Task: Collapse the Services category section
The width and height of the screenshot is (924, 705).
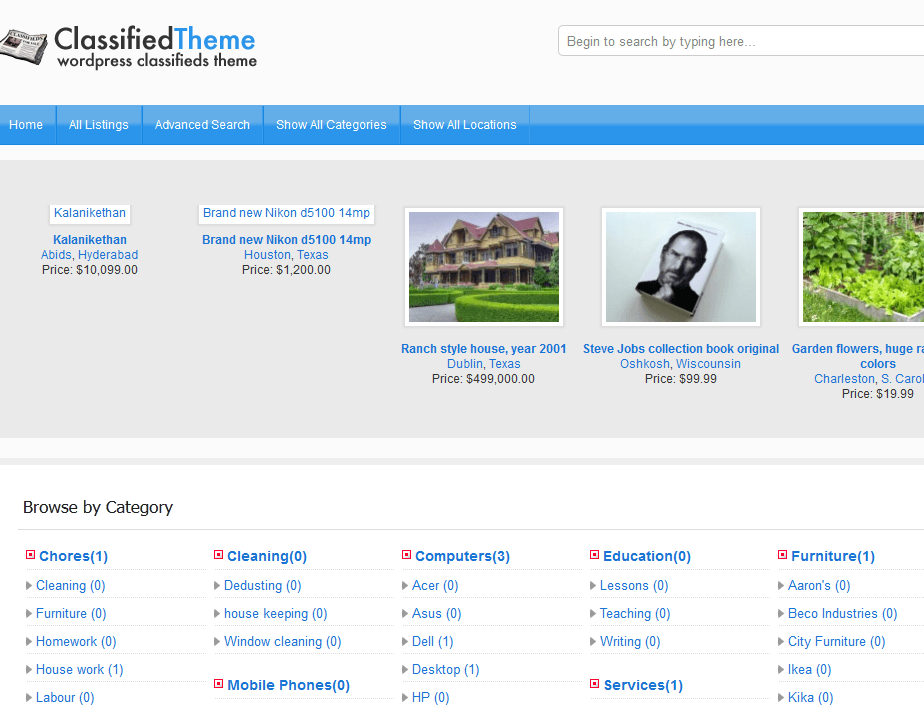Action: (594, 685)
